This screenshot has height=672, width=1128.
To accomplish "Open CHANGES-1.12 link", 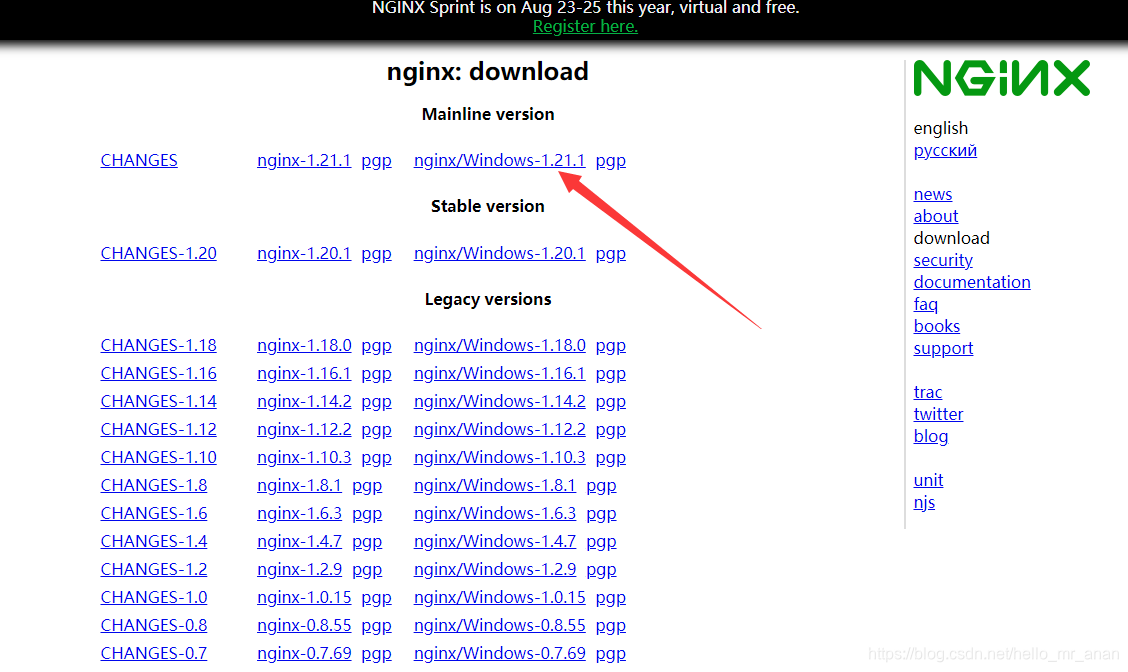I will tap(158, 430).
